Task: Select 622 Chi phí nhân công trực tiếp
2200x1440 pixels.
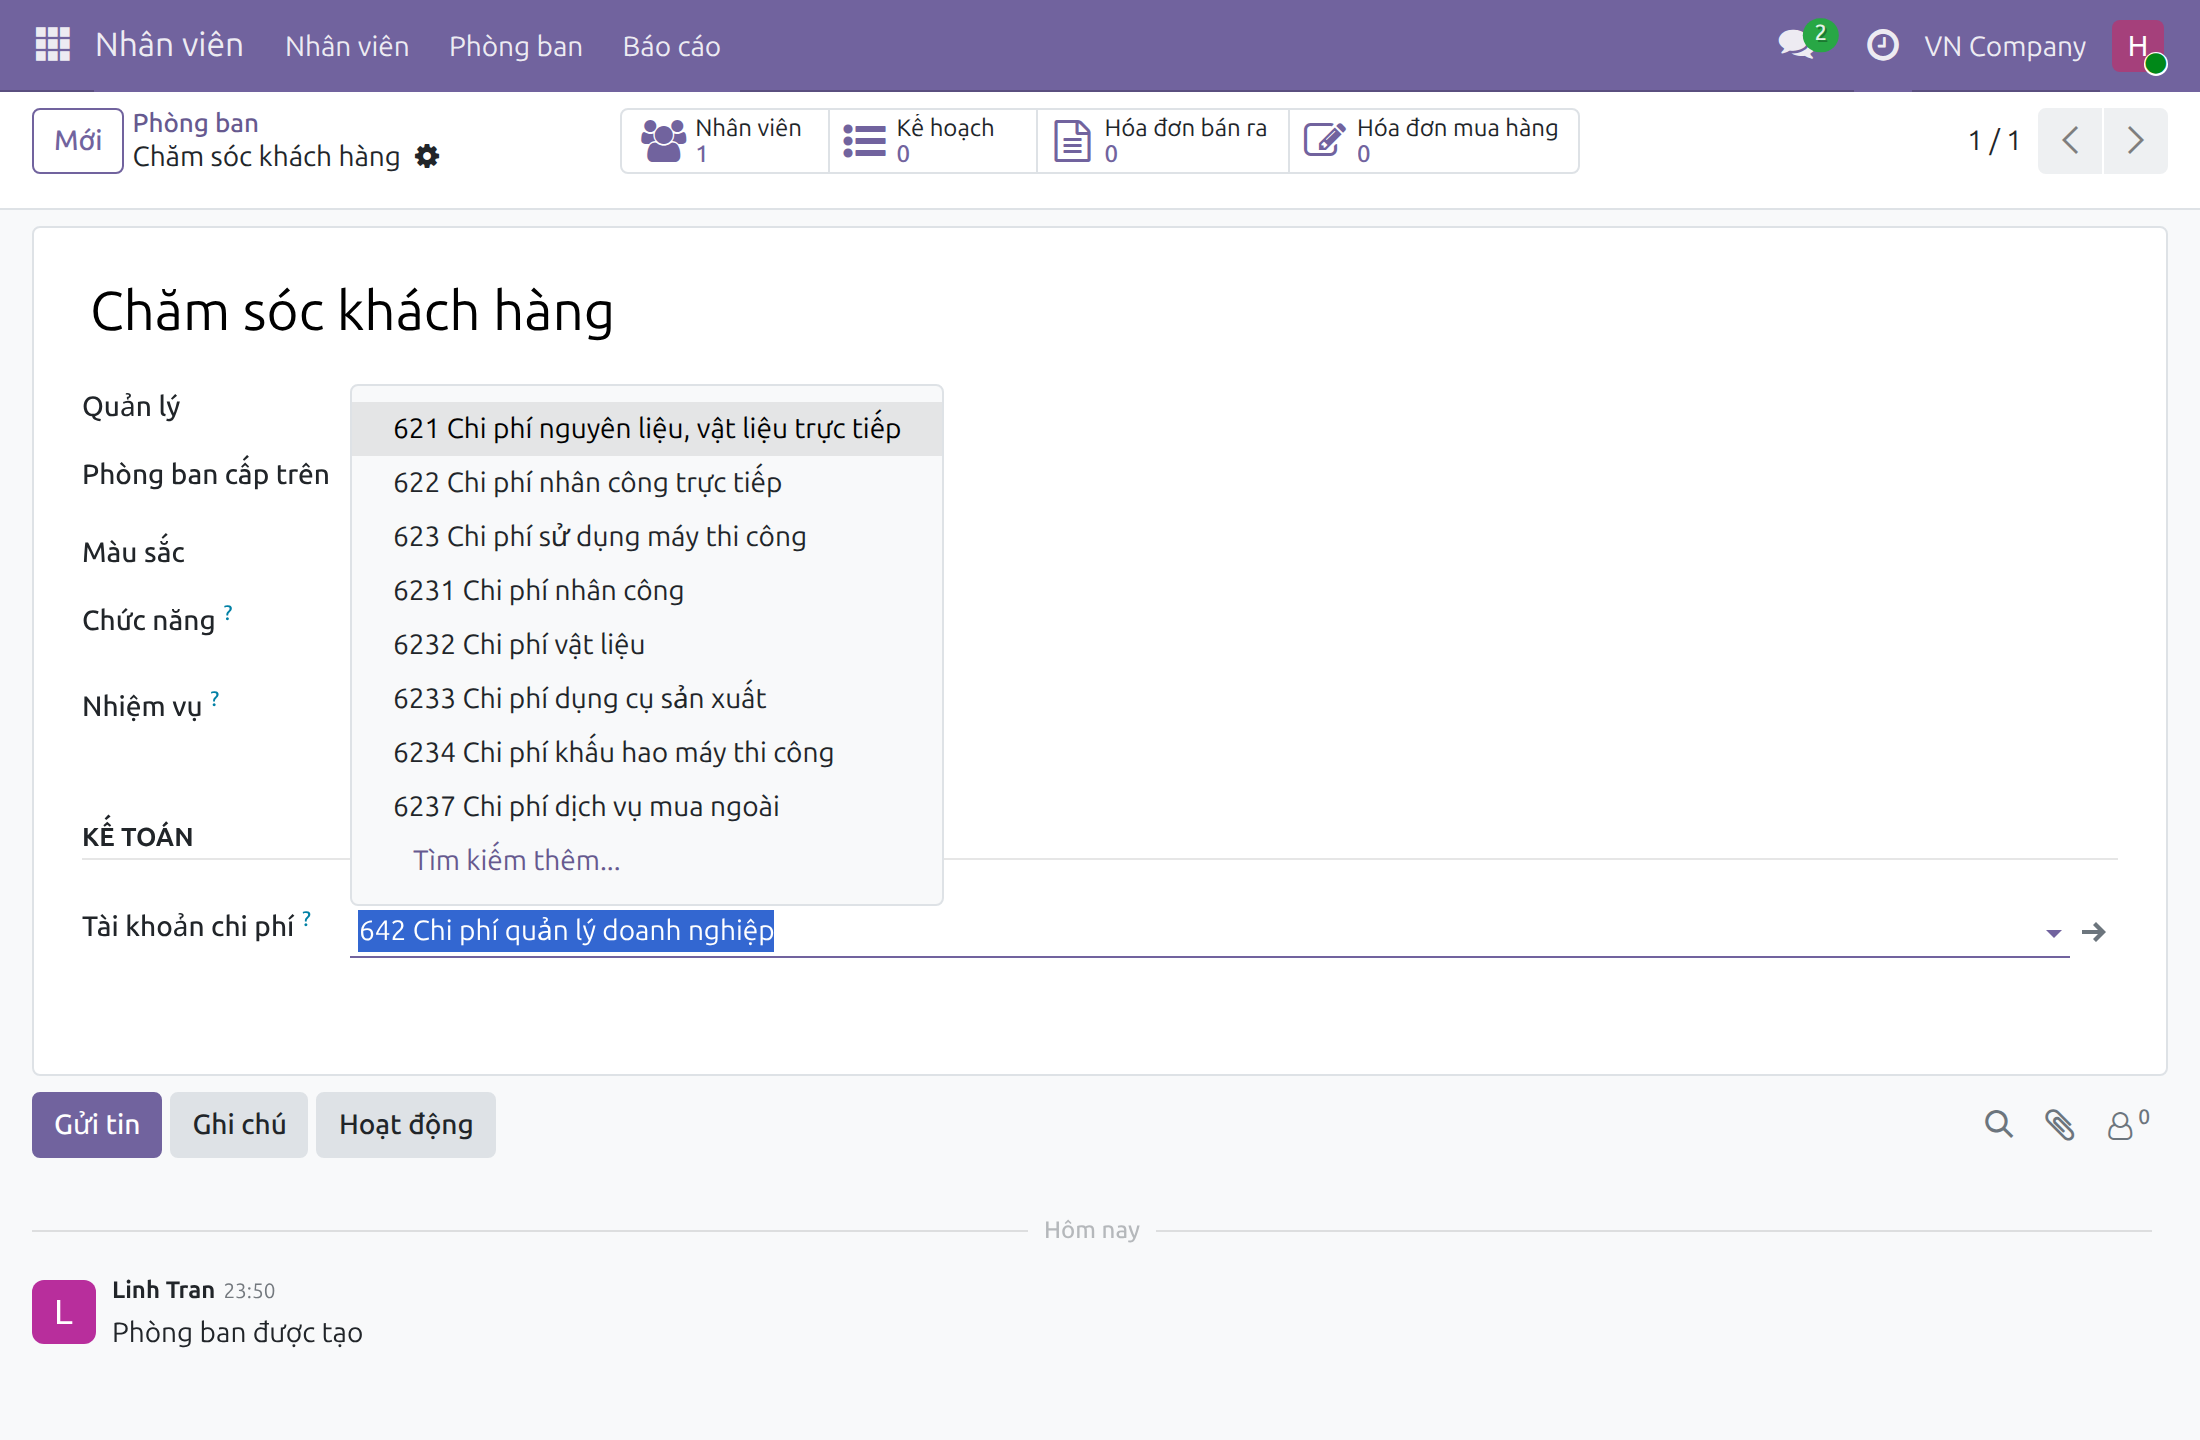Action: 647,483
